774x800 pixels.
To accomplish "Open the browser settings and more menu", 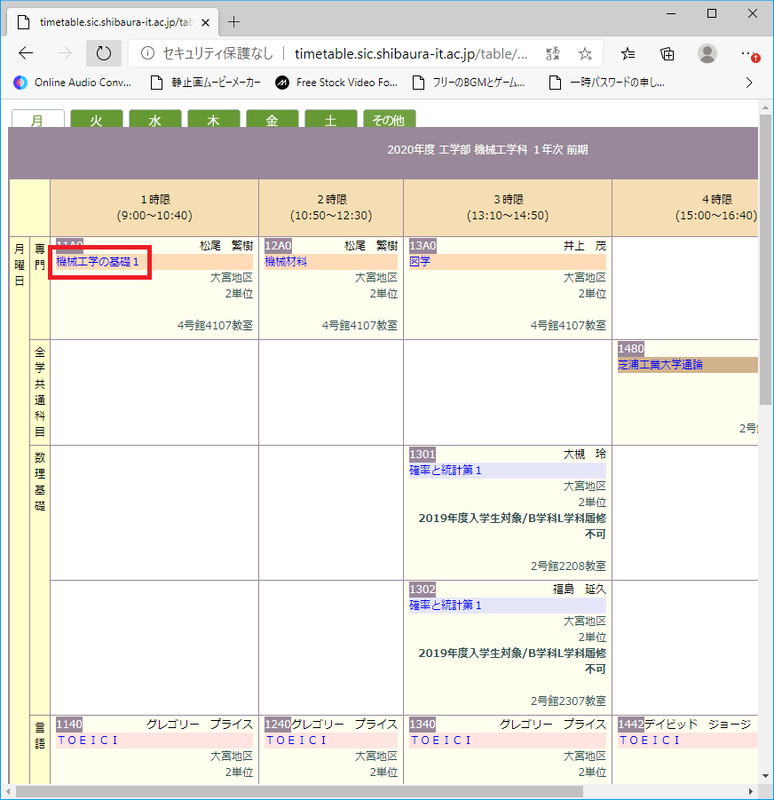I will click(748, 53).
